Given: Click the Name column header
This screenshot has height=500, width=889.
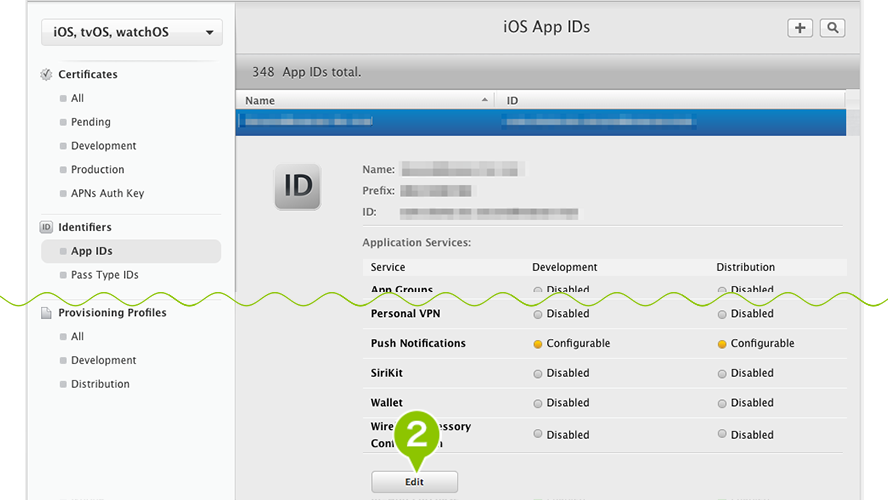Looking at the screenshot, I should pyautogui.click(x=260, y=100).
